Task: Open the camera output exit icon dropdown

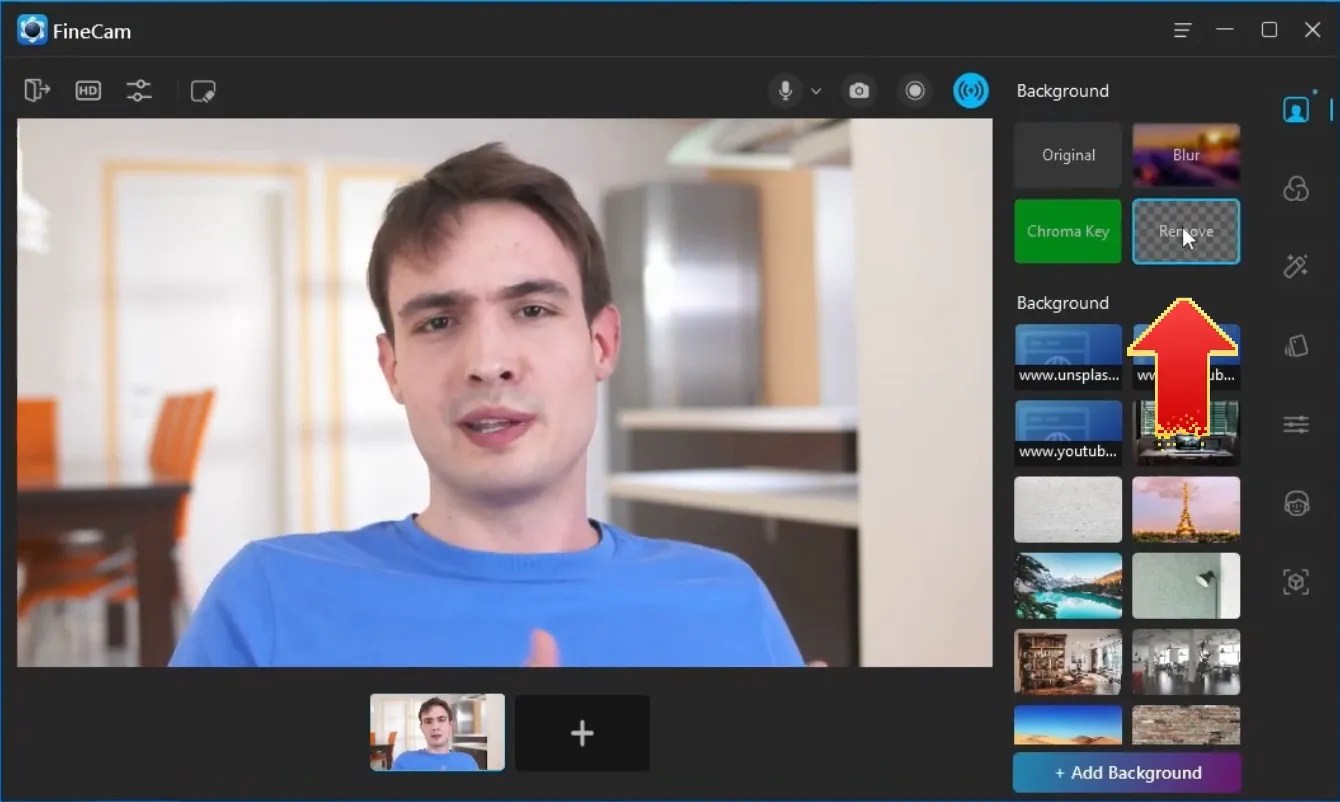Action: [37, 91]
